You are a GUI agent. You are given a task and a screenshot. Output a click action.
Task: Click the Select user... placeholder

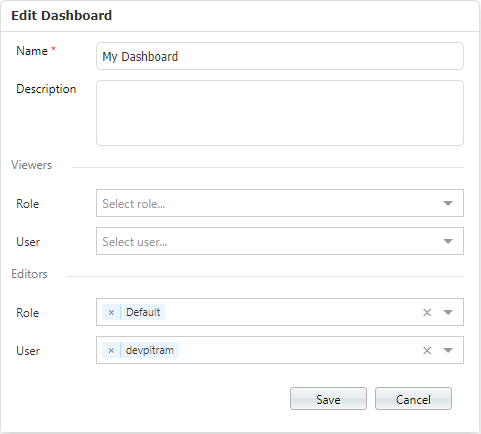135,242
